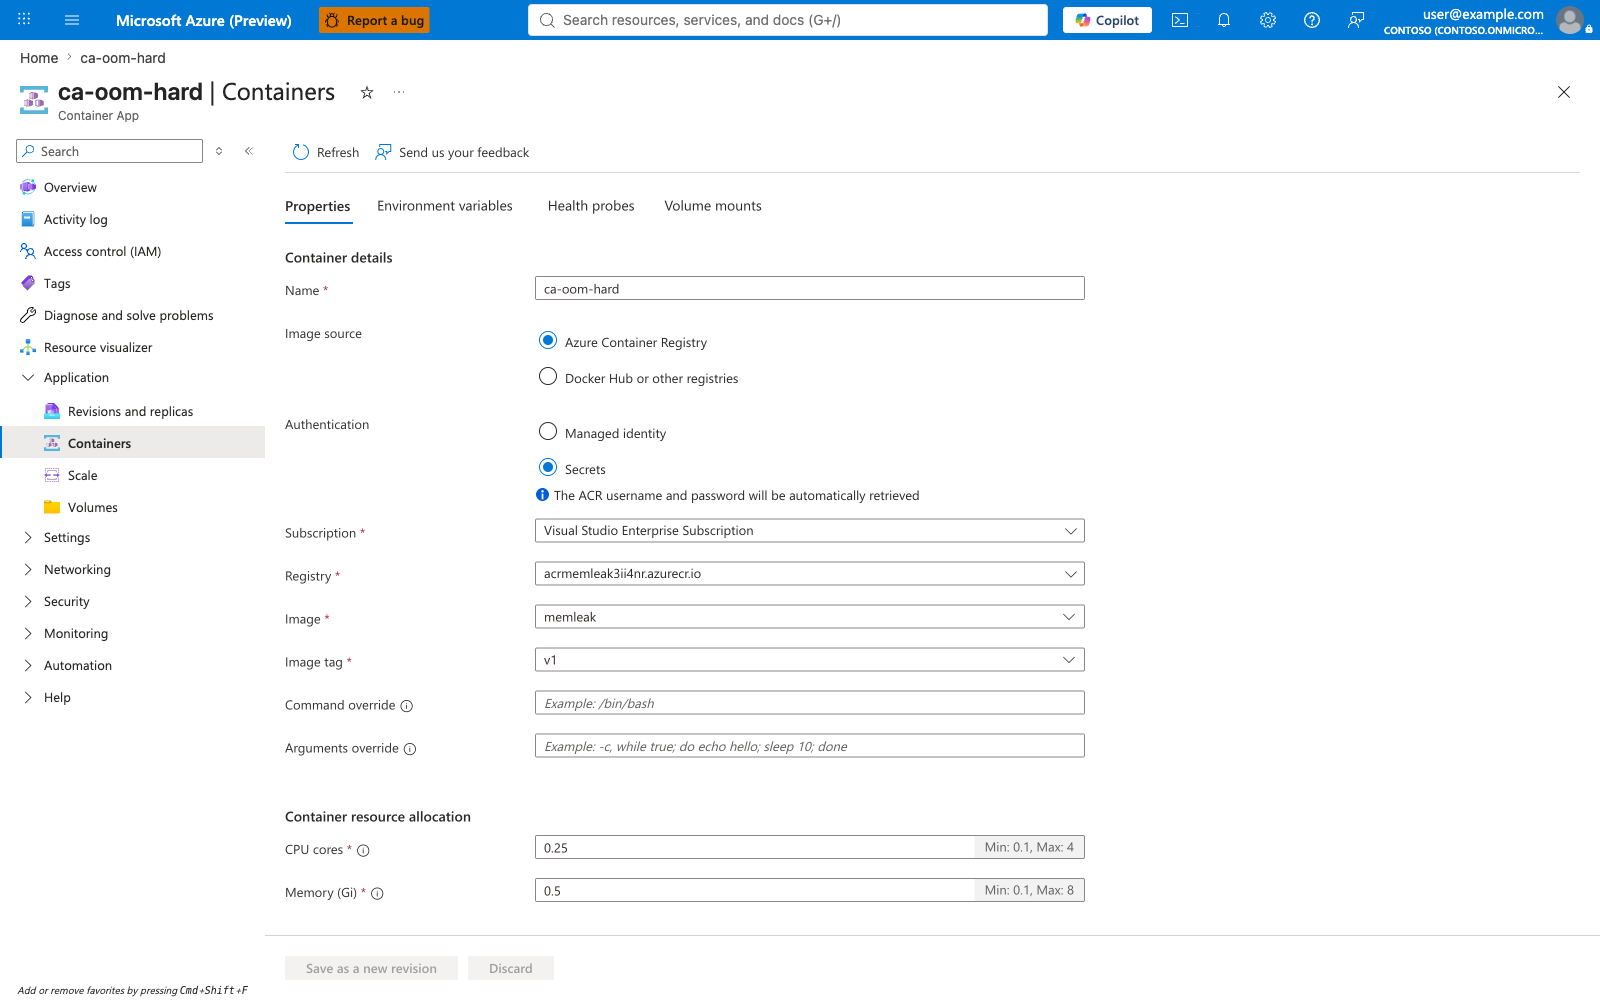Click the Refresh icon in the toolbar
The height and width of the screenshot is (1000, 1600).
click(301, 152)
